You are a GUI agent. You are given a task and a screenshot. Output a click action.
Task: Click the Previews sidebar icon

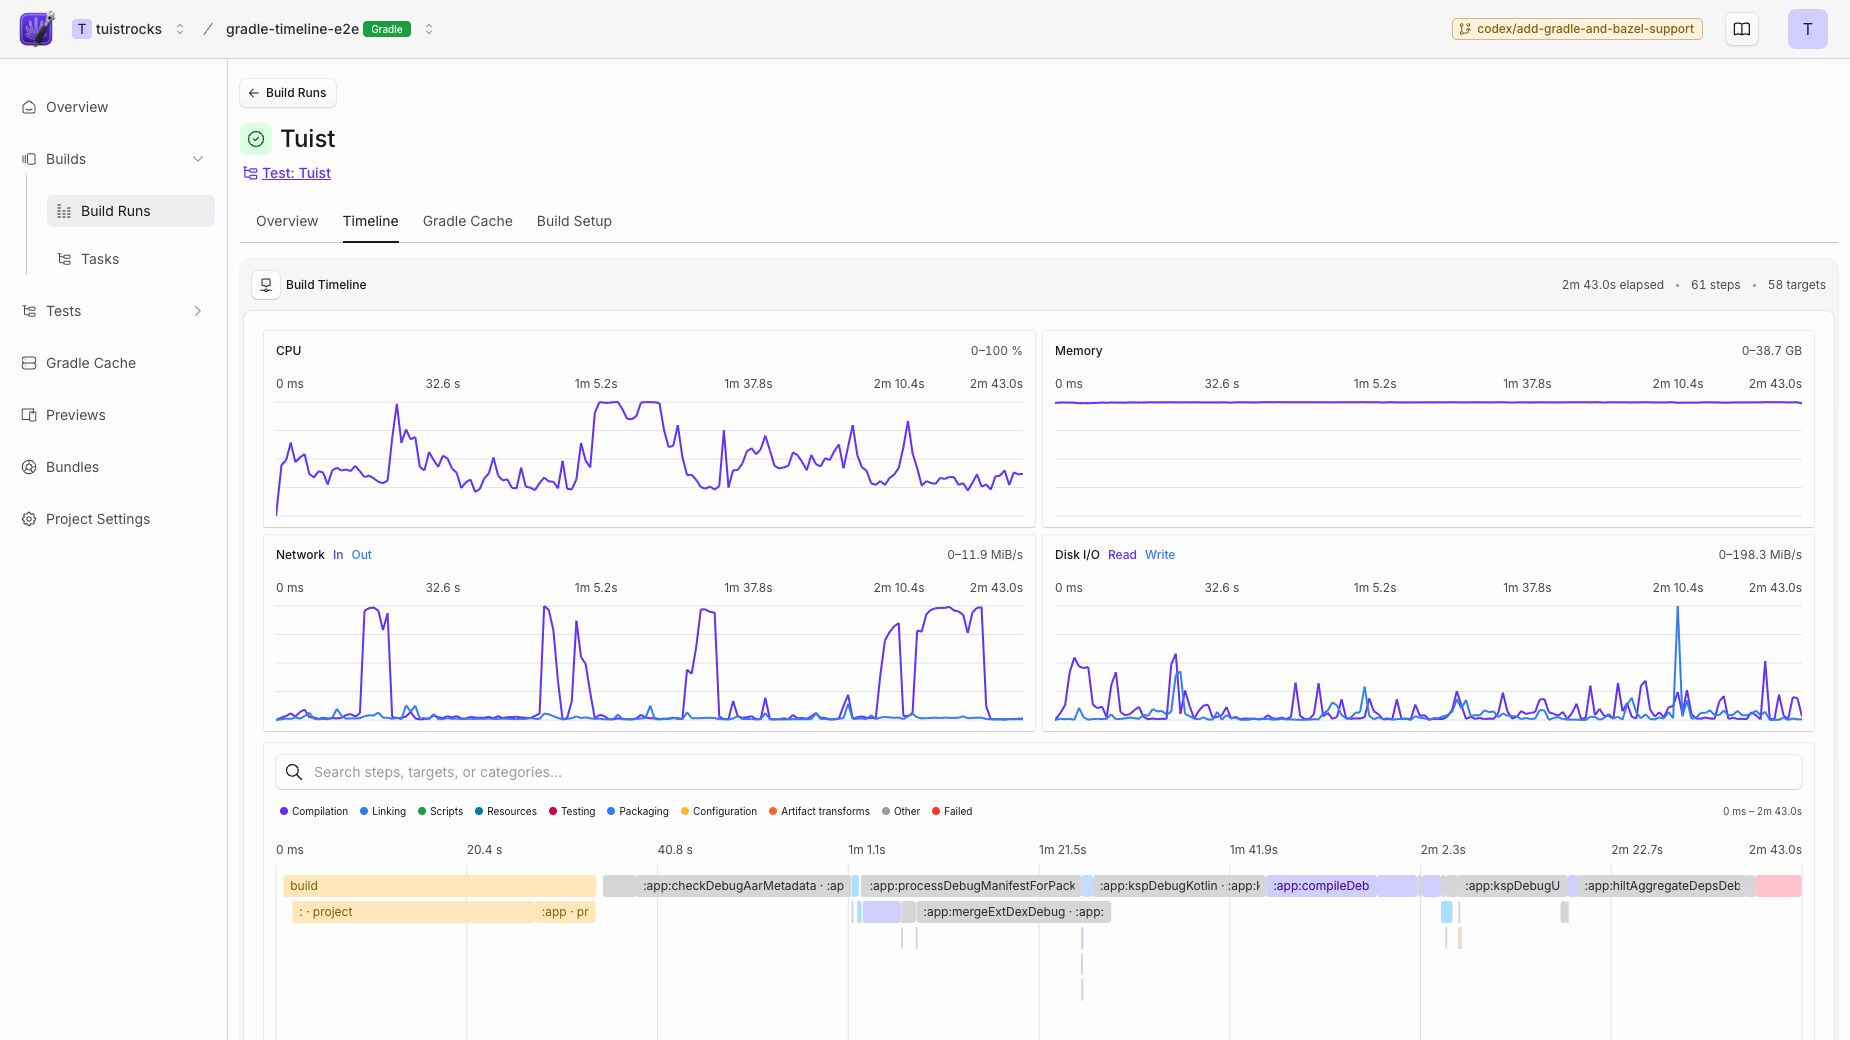coord(29,415)
